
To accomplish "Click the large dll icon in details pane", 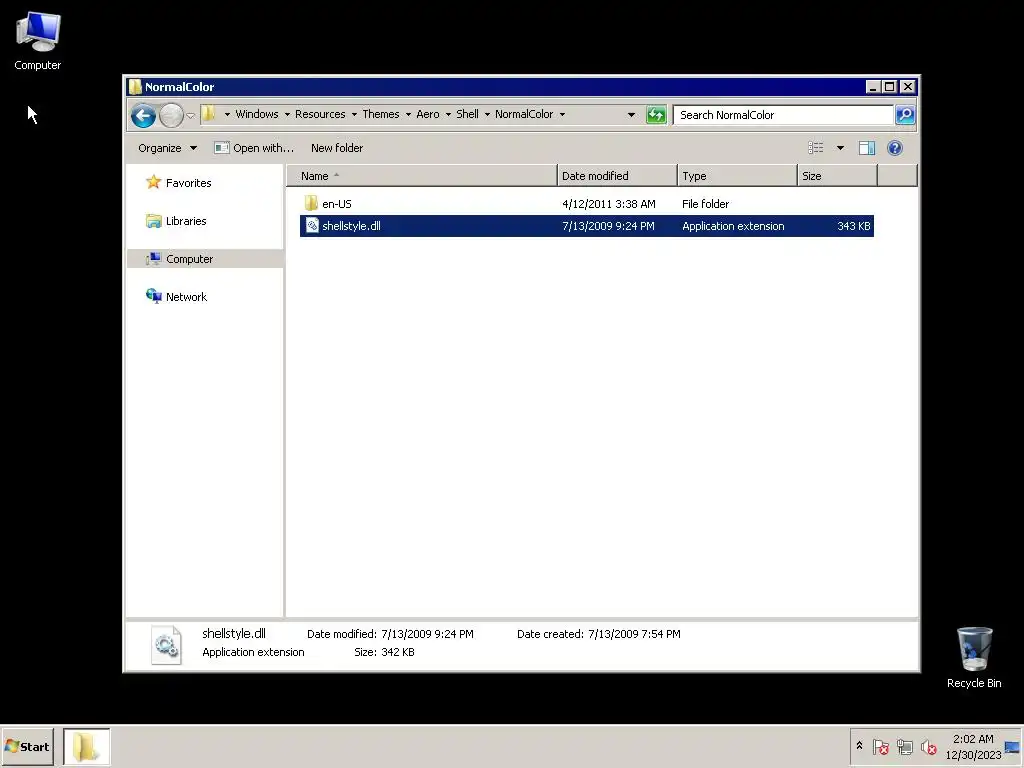I will (166, 645).
